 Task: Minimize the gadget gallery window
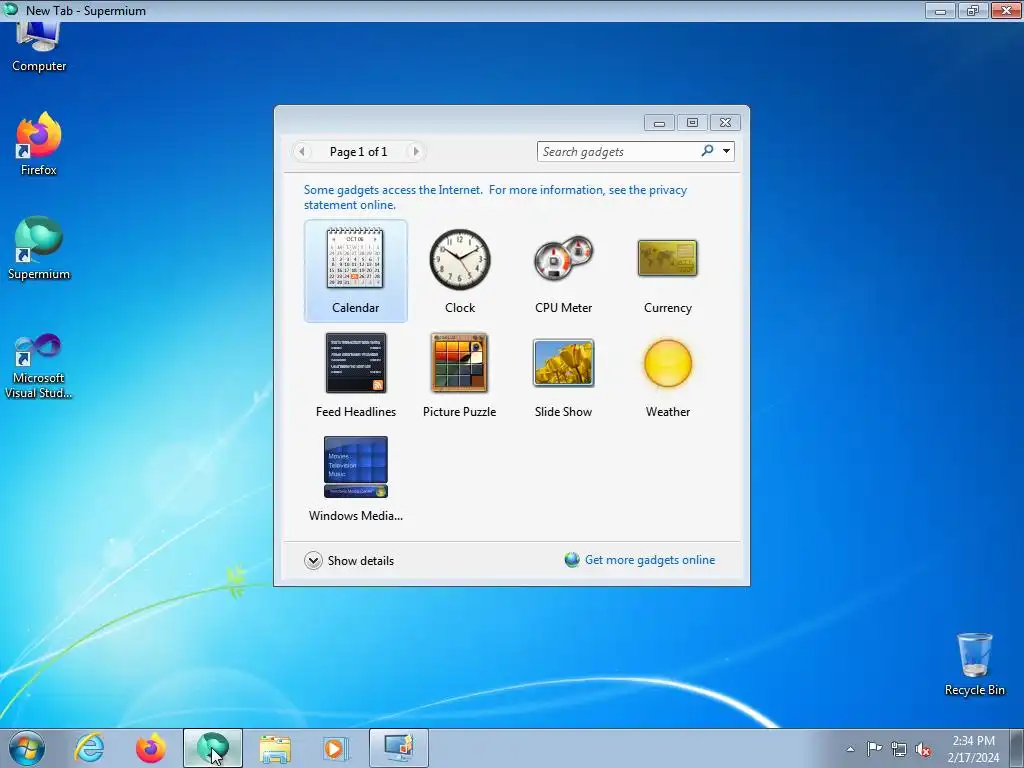point(660,122)
